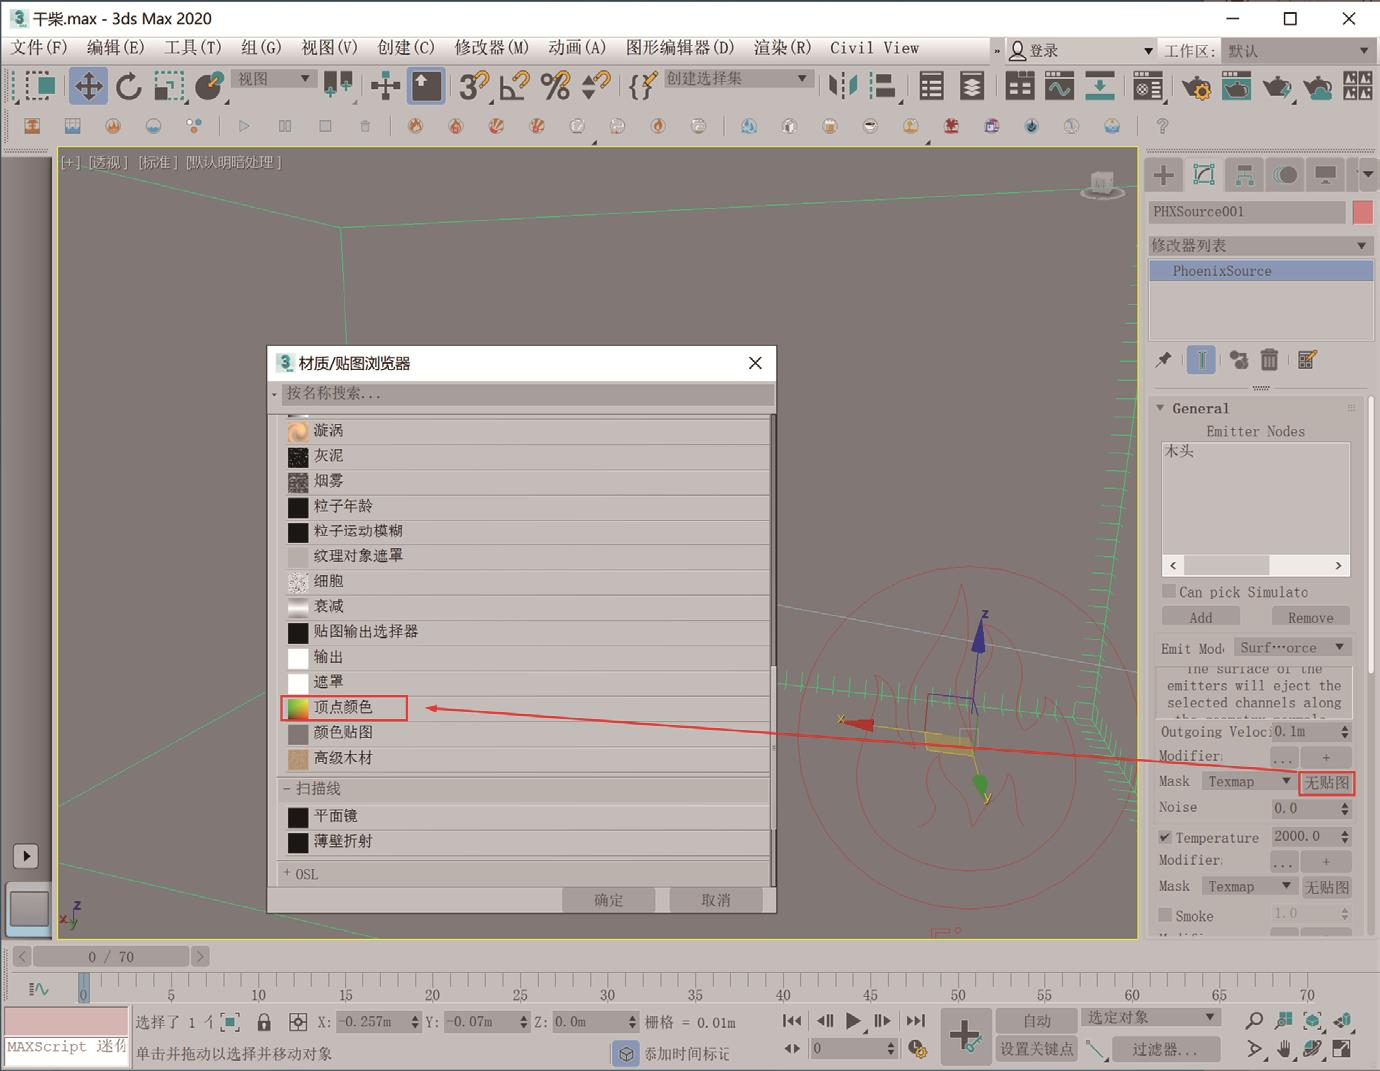Screen dimensions: 1380x1071
Task: Select the 顶点颜色 map in the list
Action: pos(343,708)
